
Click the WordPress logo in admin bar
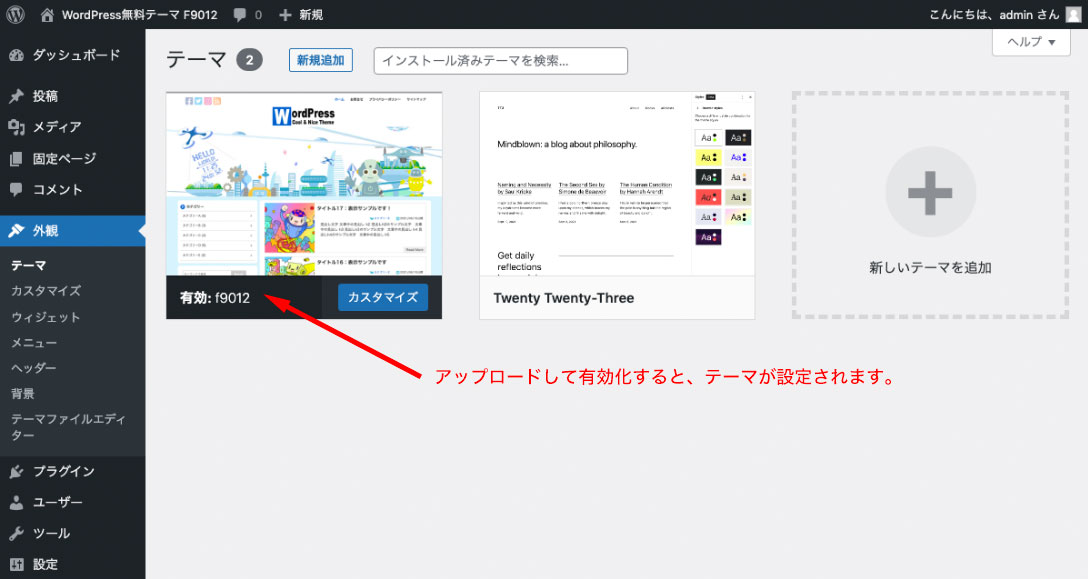coord(15,14)
